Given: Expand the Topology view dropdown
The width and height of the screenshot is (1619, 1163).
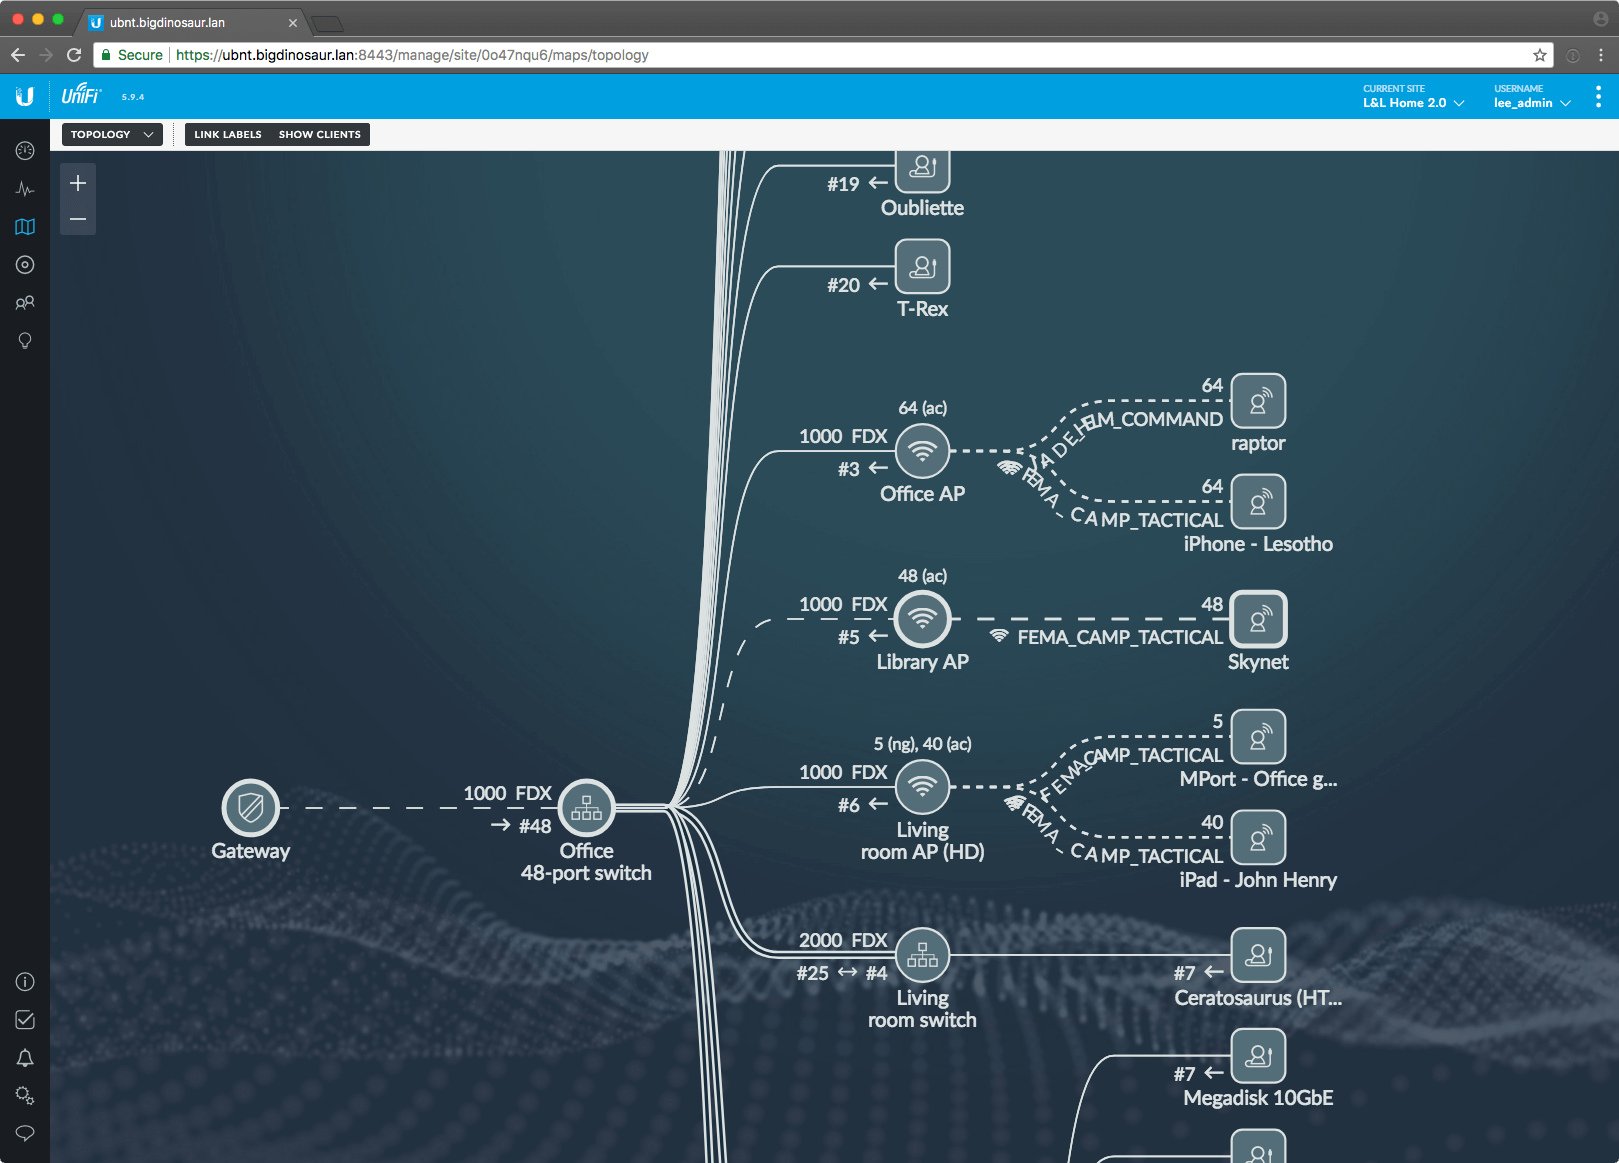Looking at the screenshot, I should click(x=112, y=135).
